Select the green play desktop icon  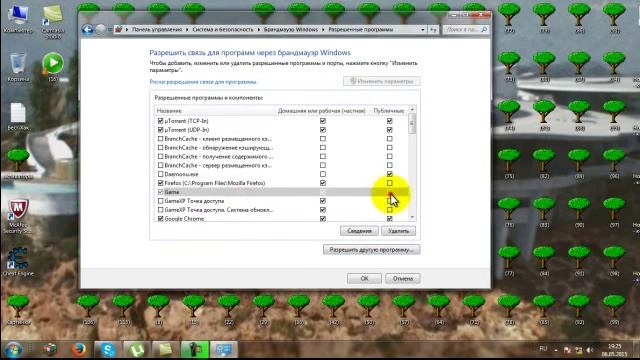[53, 66]
